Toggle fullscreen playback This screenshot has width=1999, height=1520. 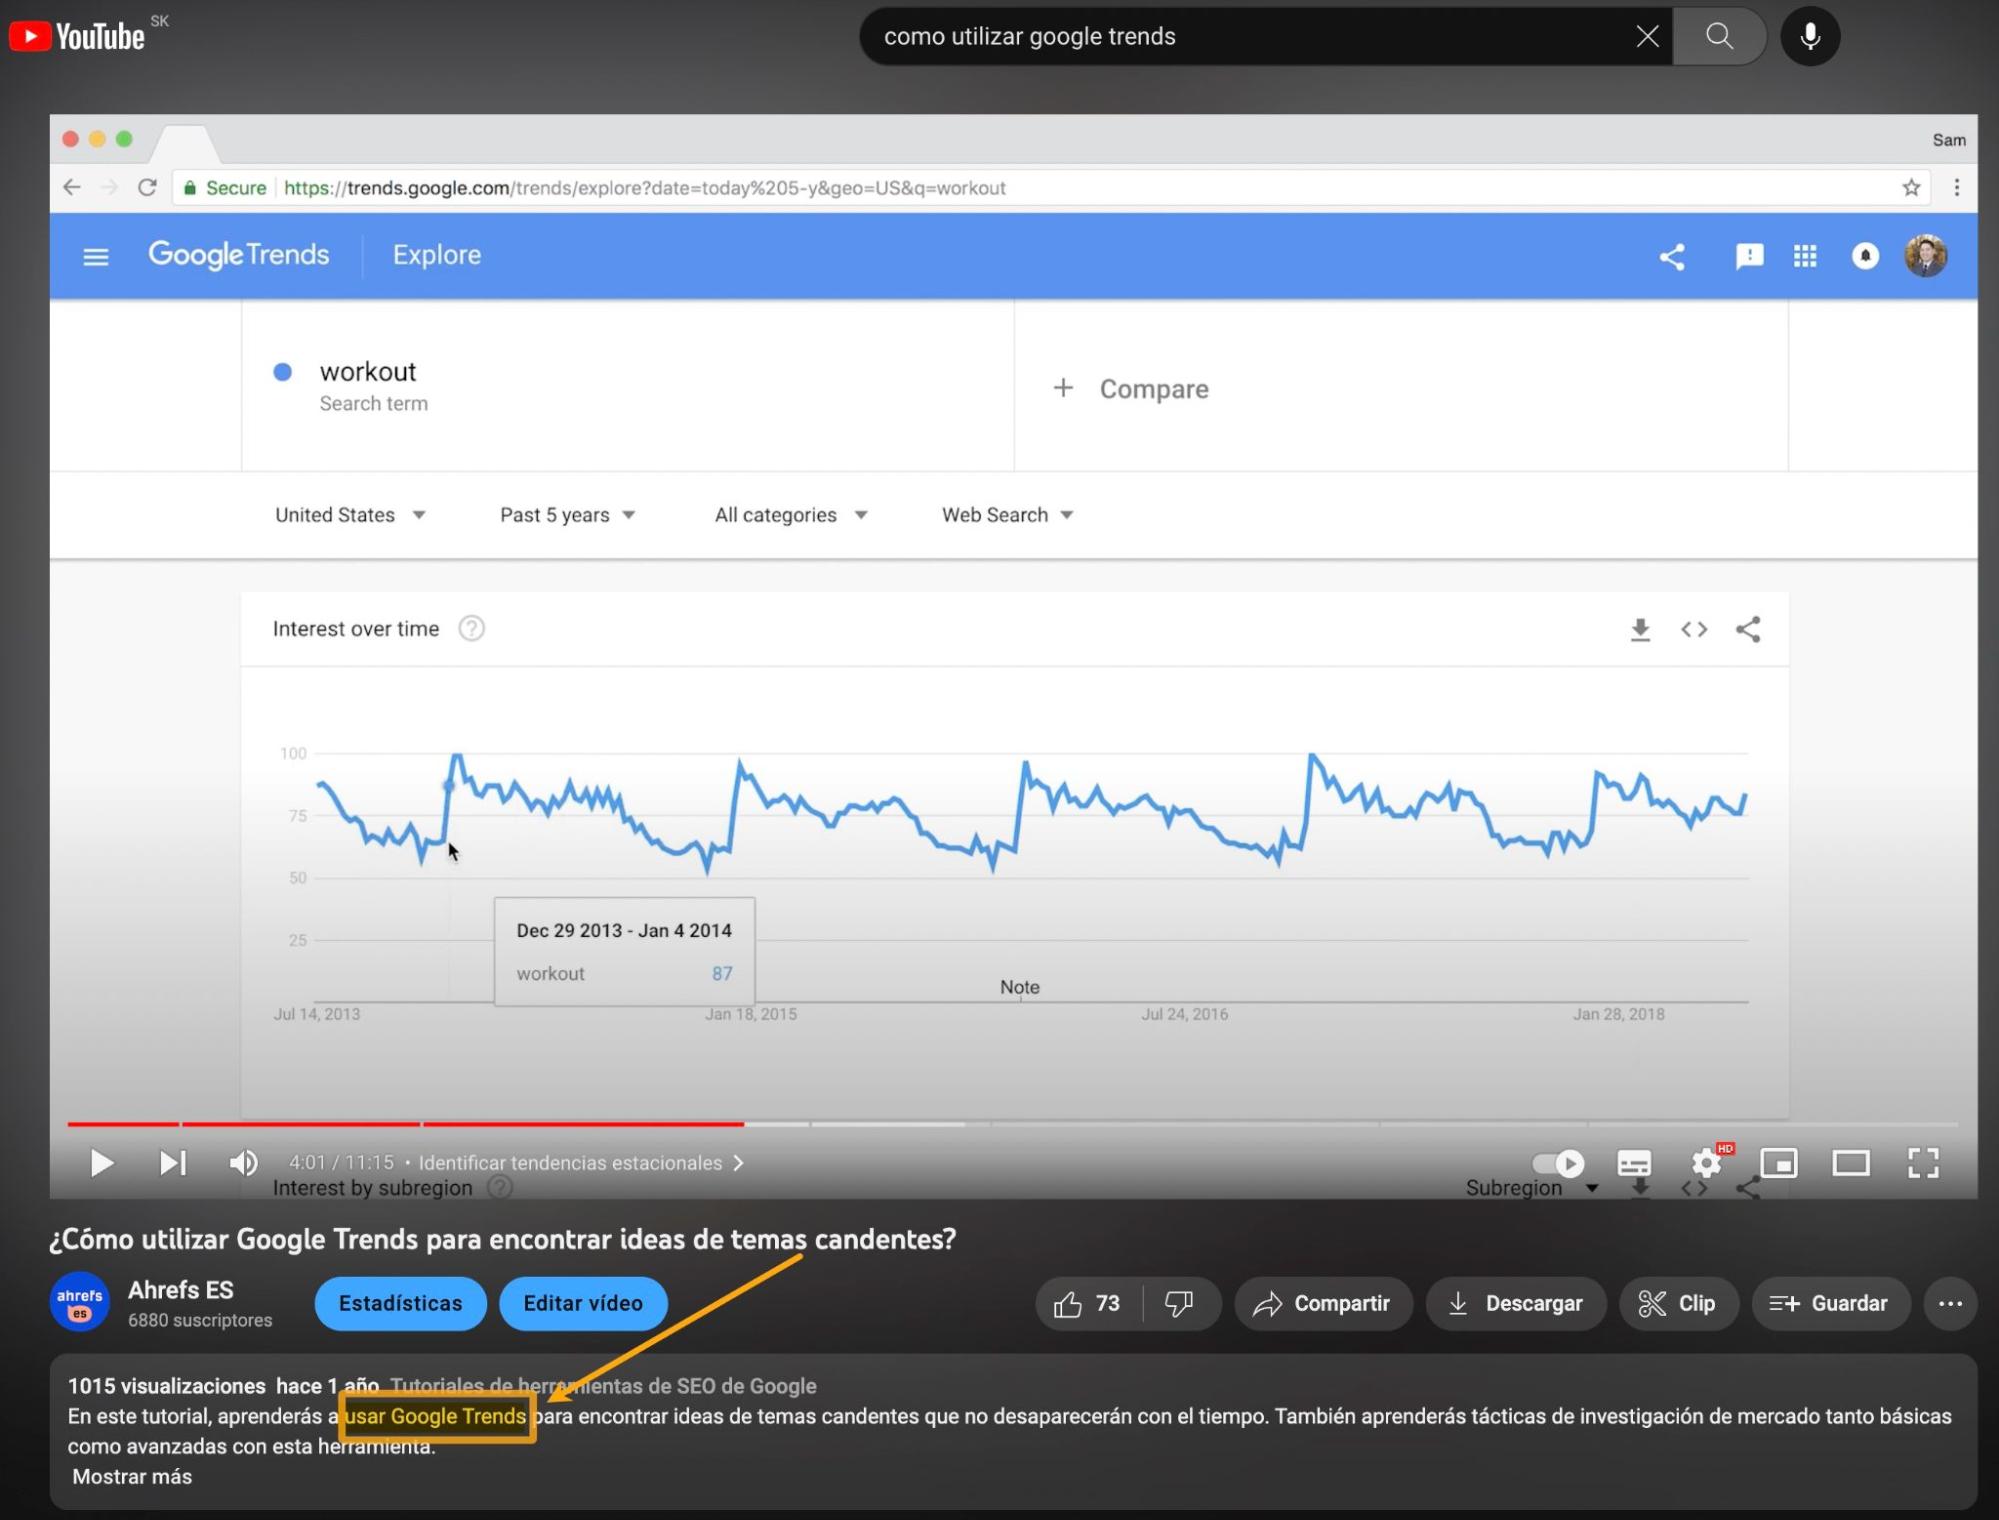(1925, 1163)
